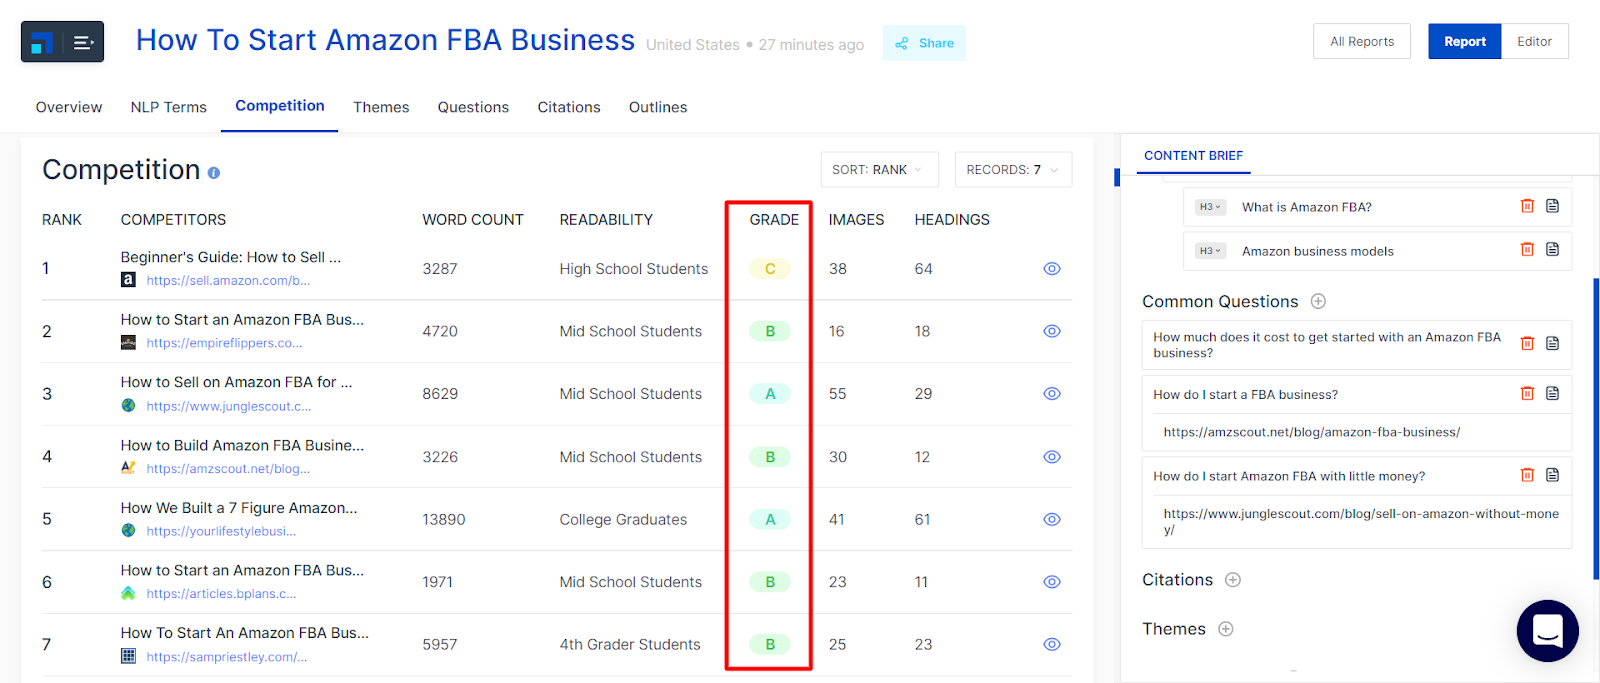Open the note icon for 'How do I start a FBA business?'

1552,393
